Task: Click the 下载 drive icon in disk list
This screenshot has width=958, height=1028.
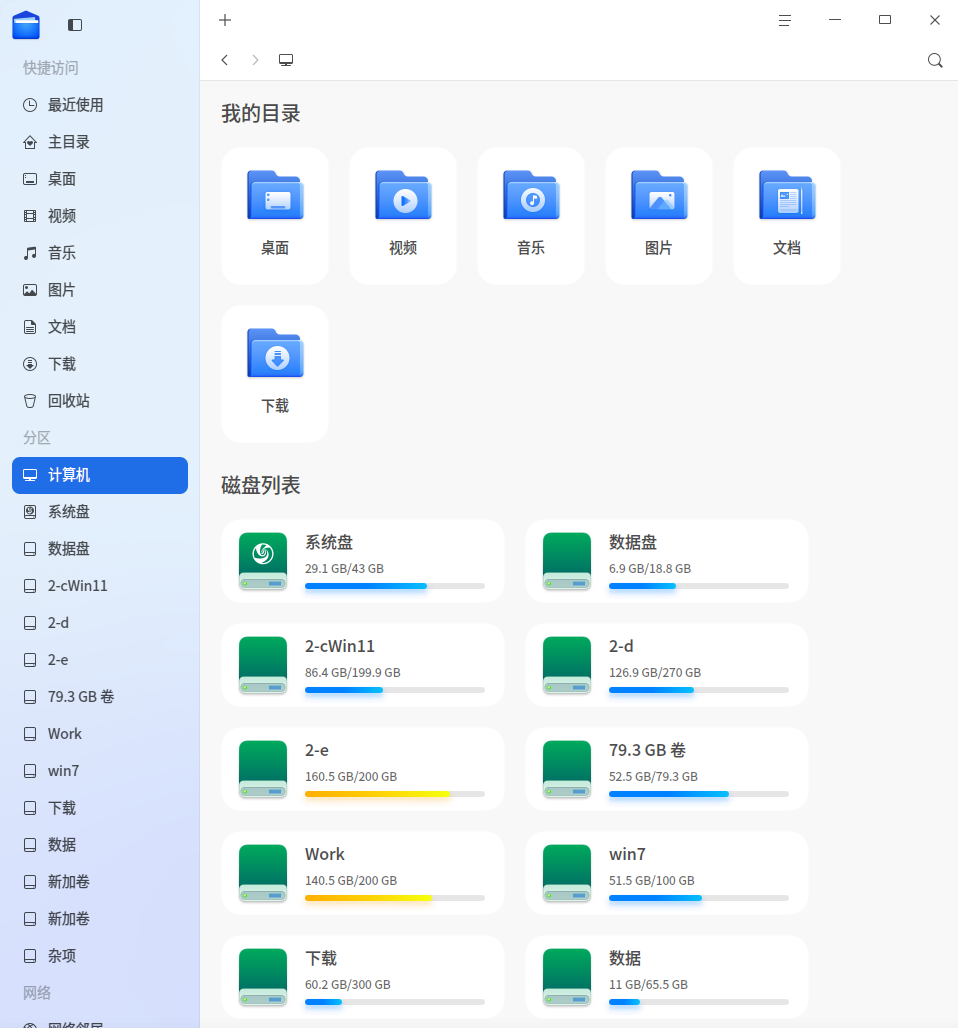Action: 263,977
